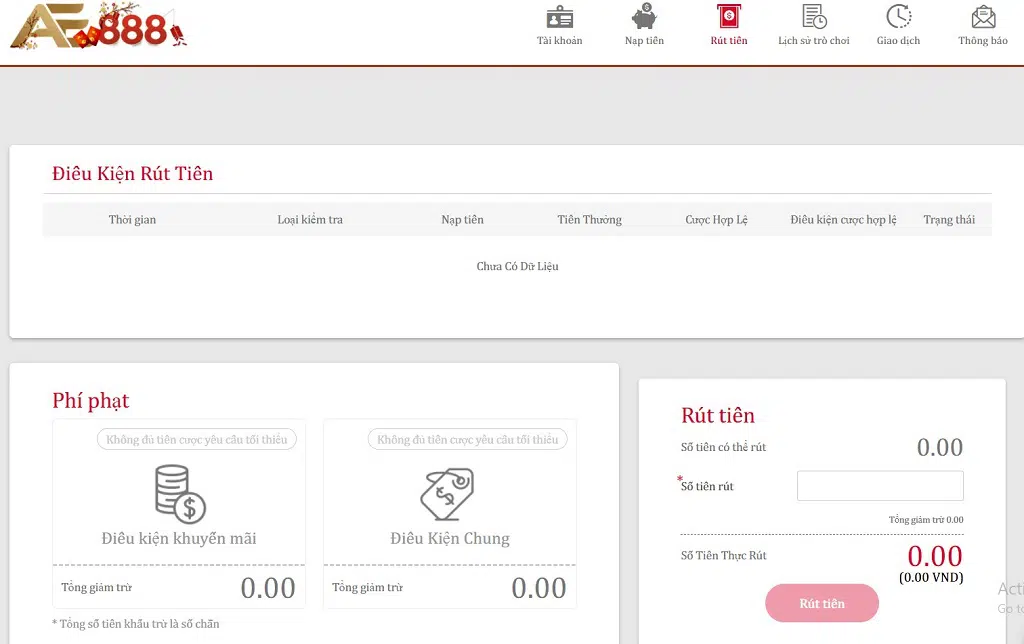The image size is (1024, 644).
Task: Focus the Số tiền rút input field
Action: [880, 486]
